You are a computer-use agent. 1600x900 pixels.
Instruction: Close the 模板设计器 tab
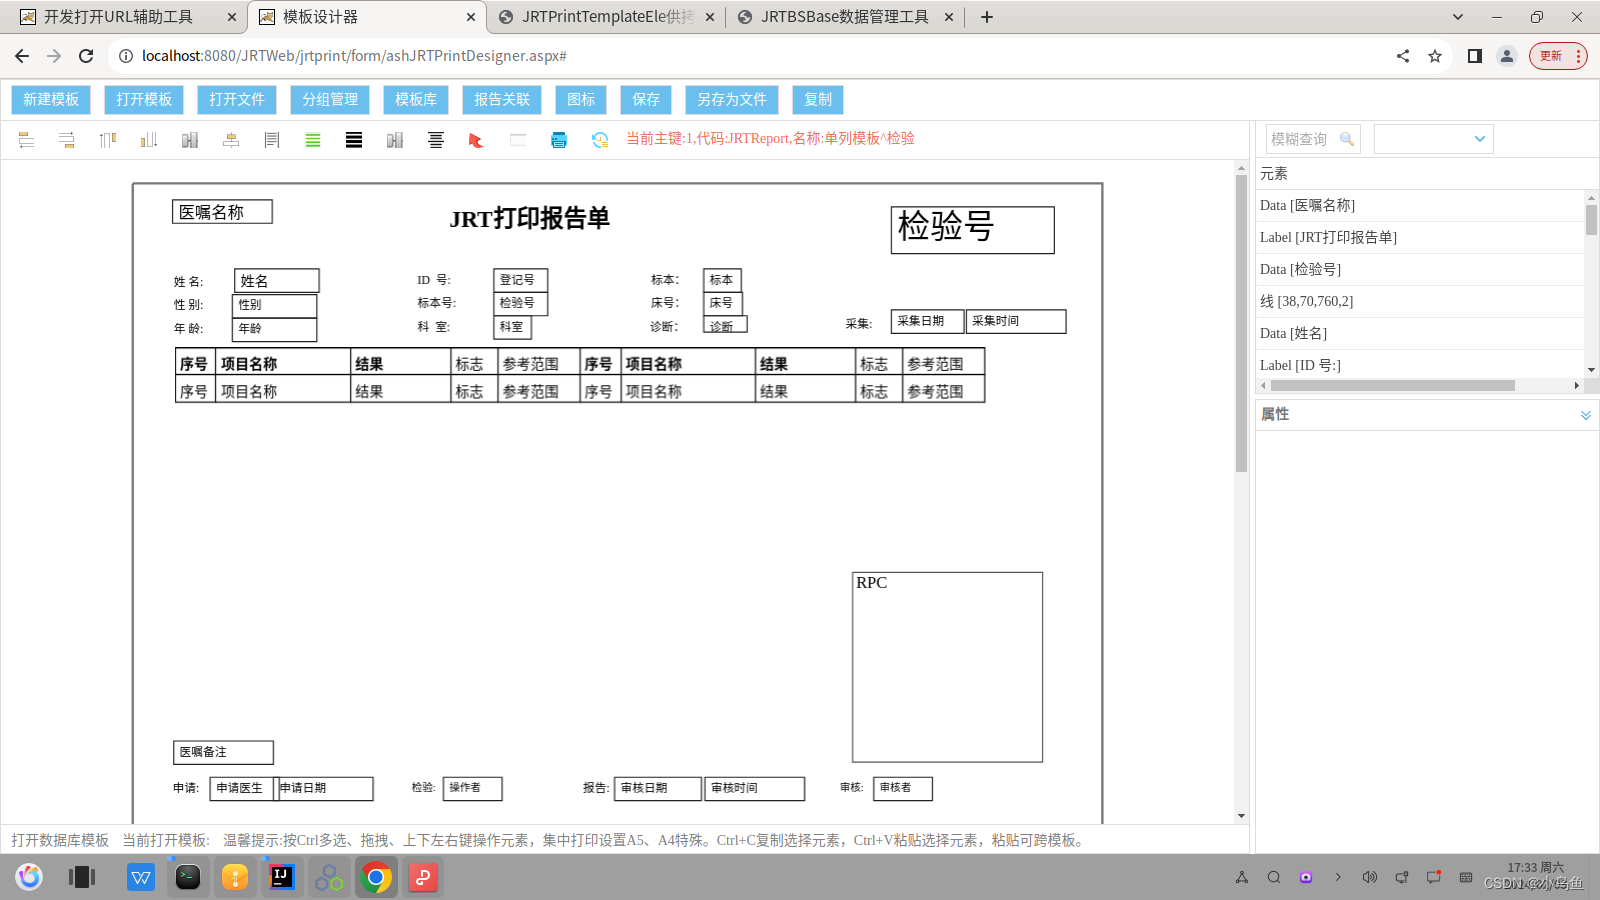[471, 17]
